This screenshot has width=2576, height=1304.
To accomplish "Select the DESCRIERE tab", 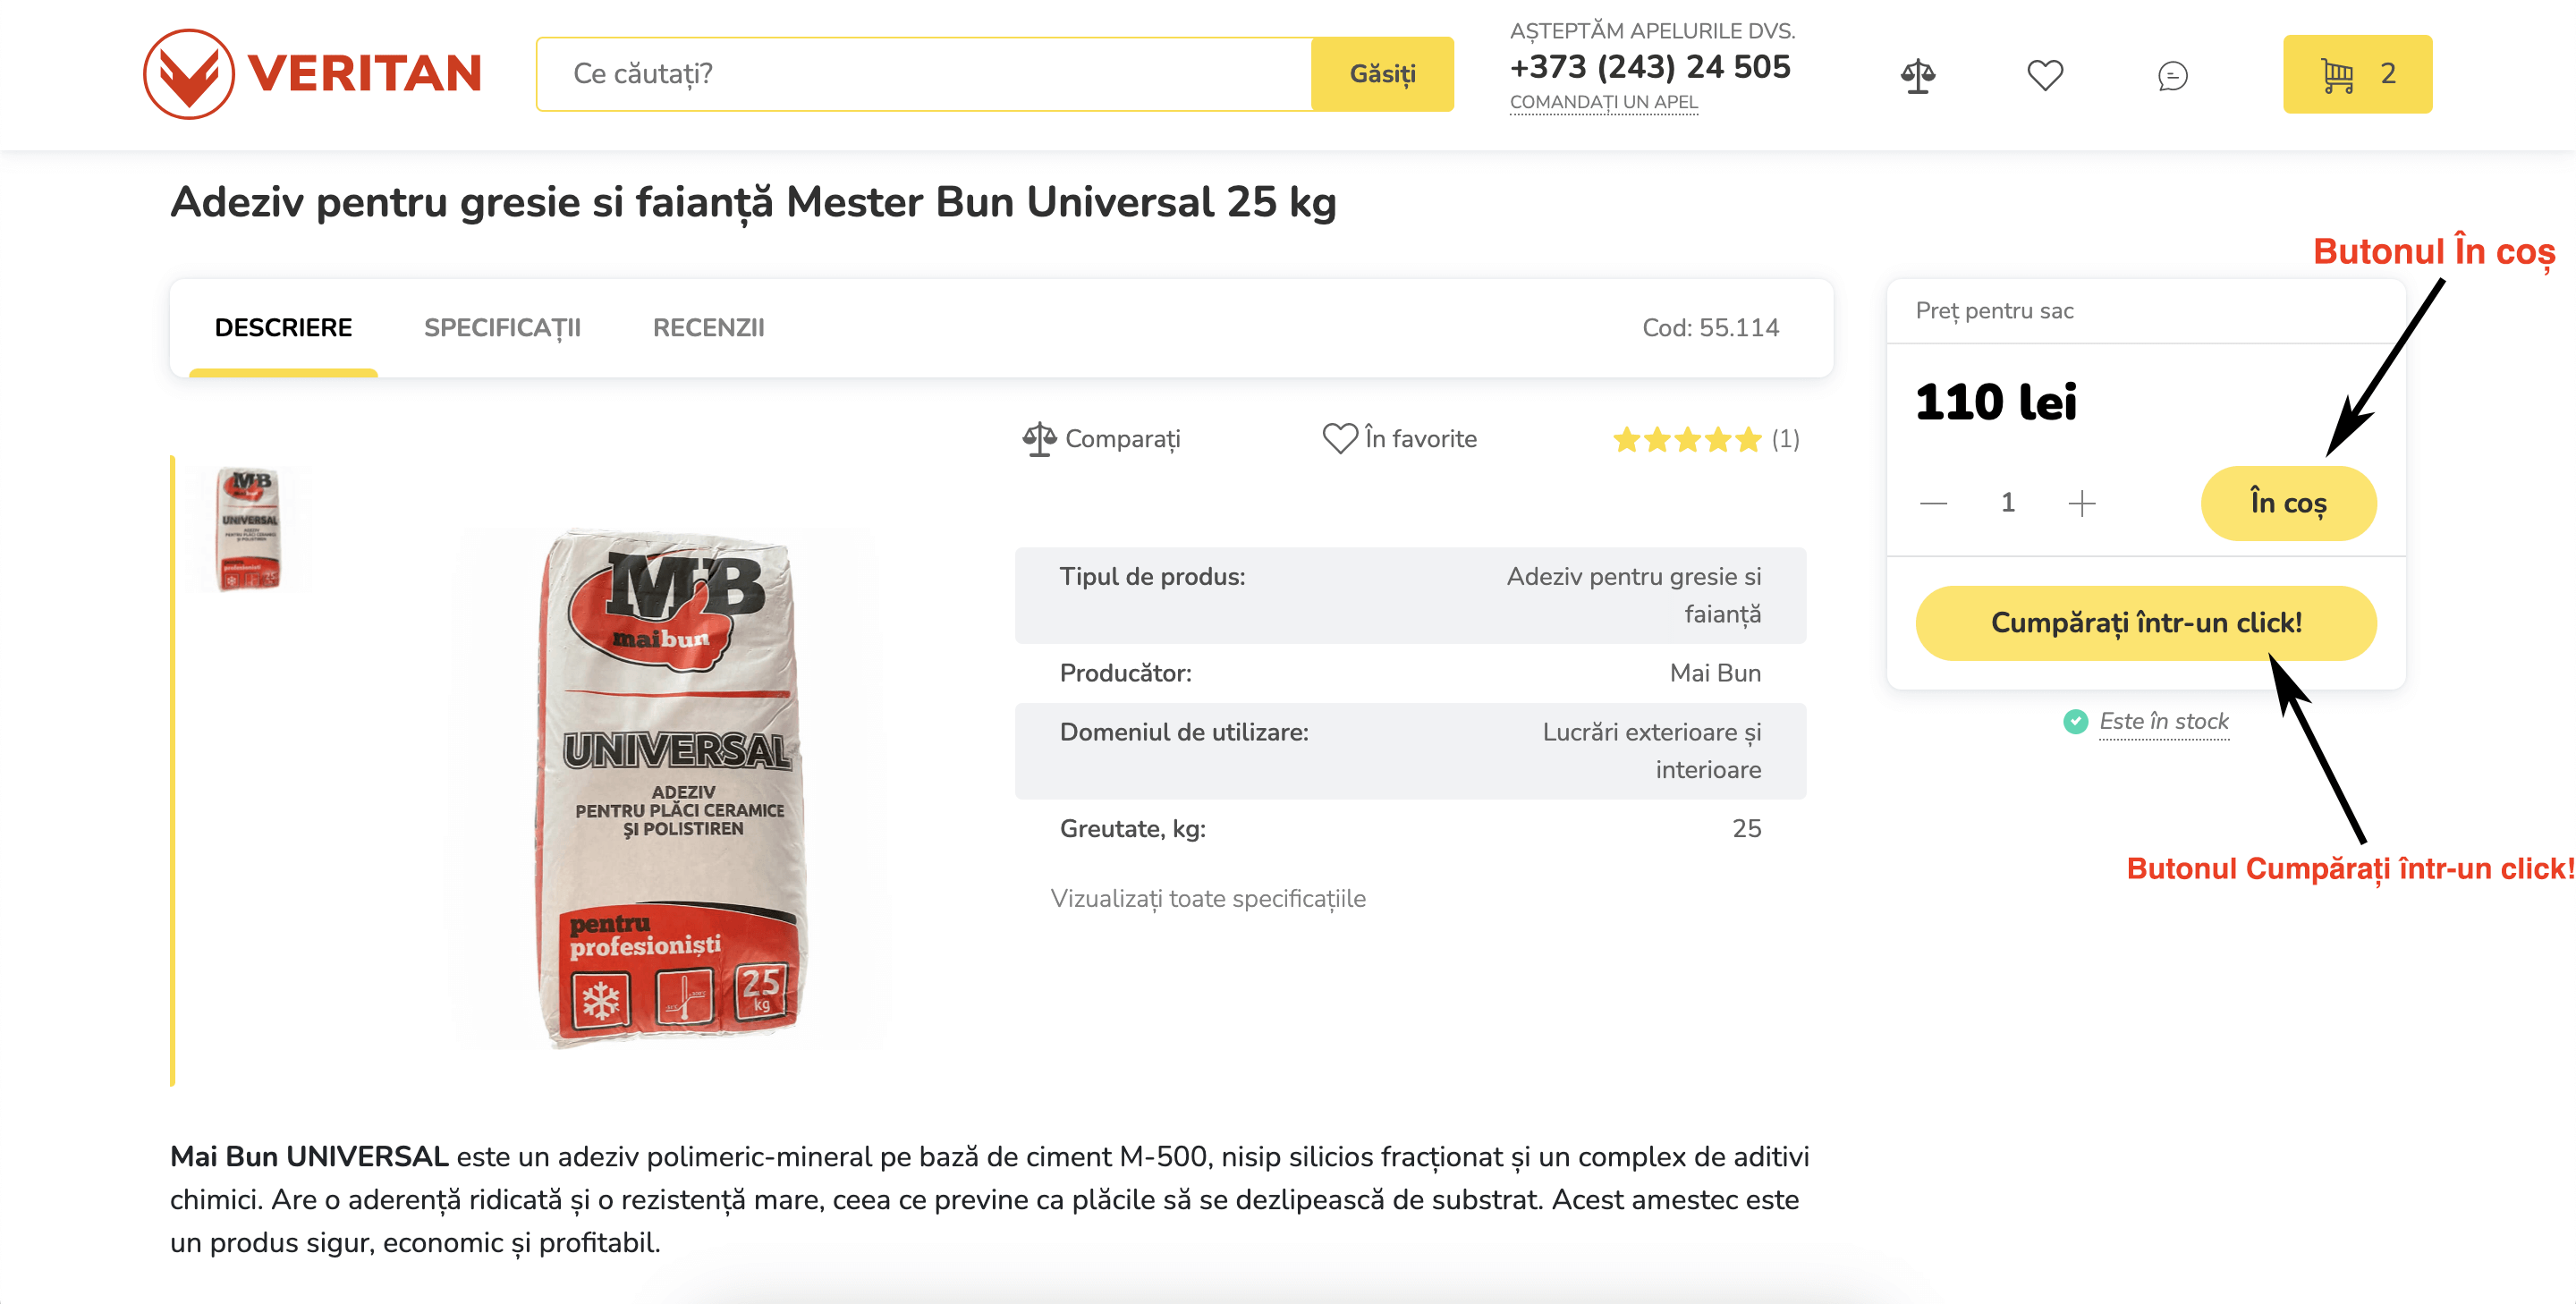I will [x=283, y=328].
